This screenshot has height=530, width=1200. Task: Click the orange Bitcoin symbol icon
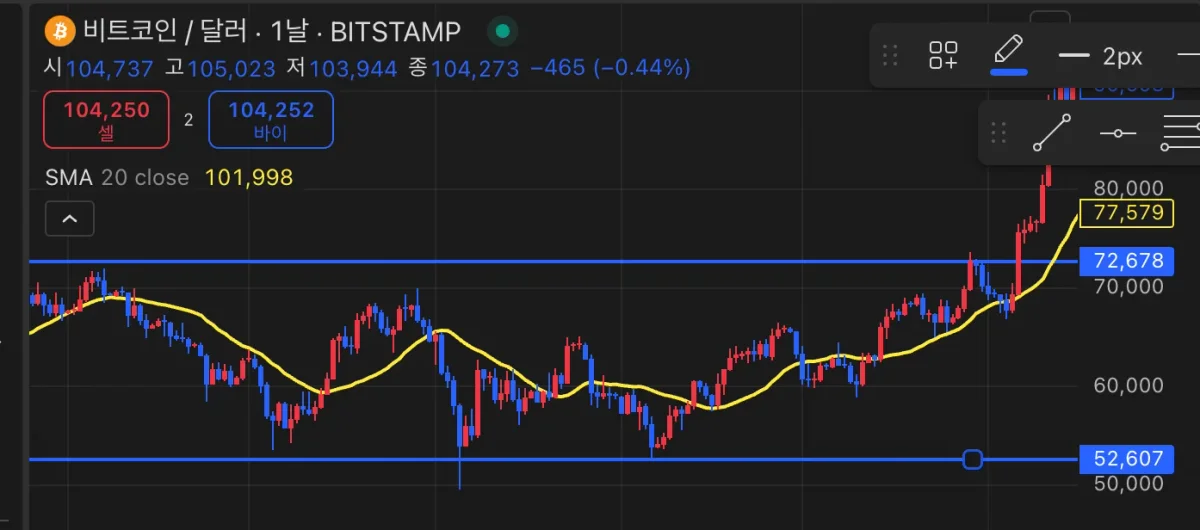click(60, 32)
